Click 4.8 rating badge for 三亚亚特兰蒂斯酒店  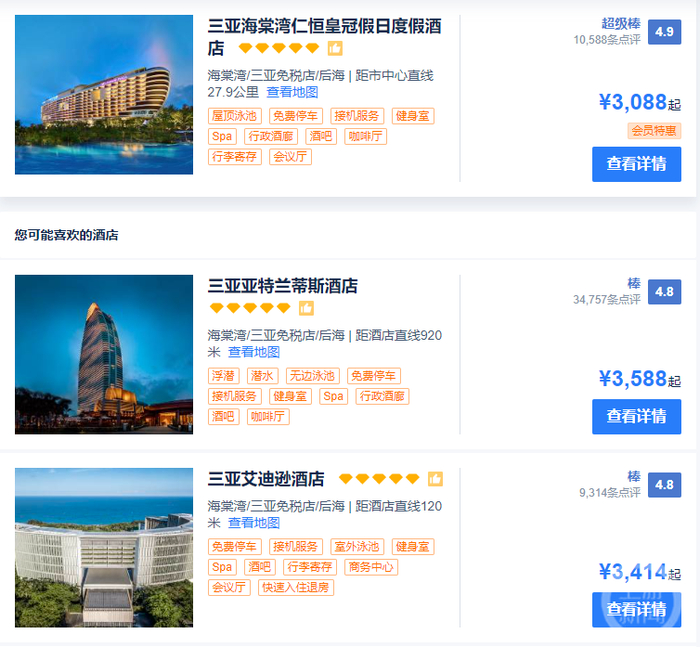(664, 292)
